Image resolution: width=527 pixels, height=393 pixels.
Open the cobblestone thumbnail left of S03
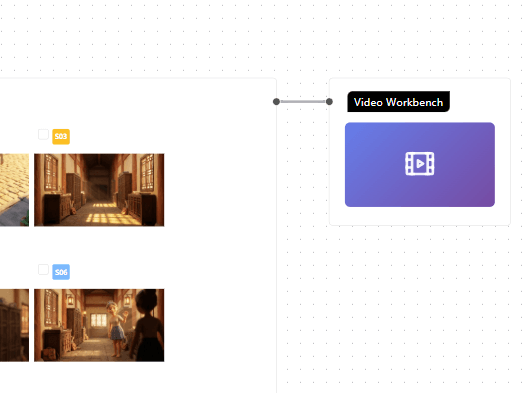14,190
